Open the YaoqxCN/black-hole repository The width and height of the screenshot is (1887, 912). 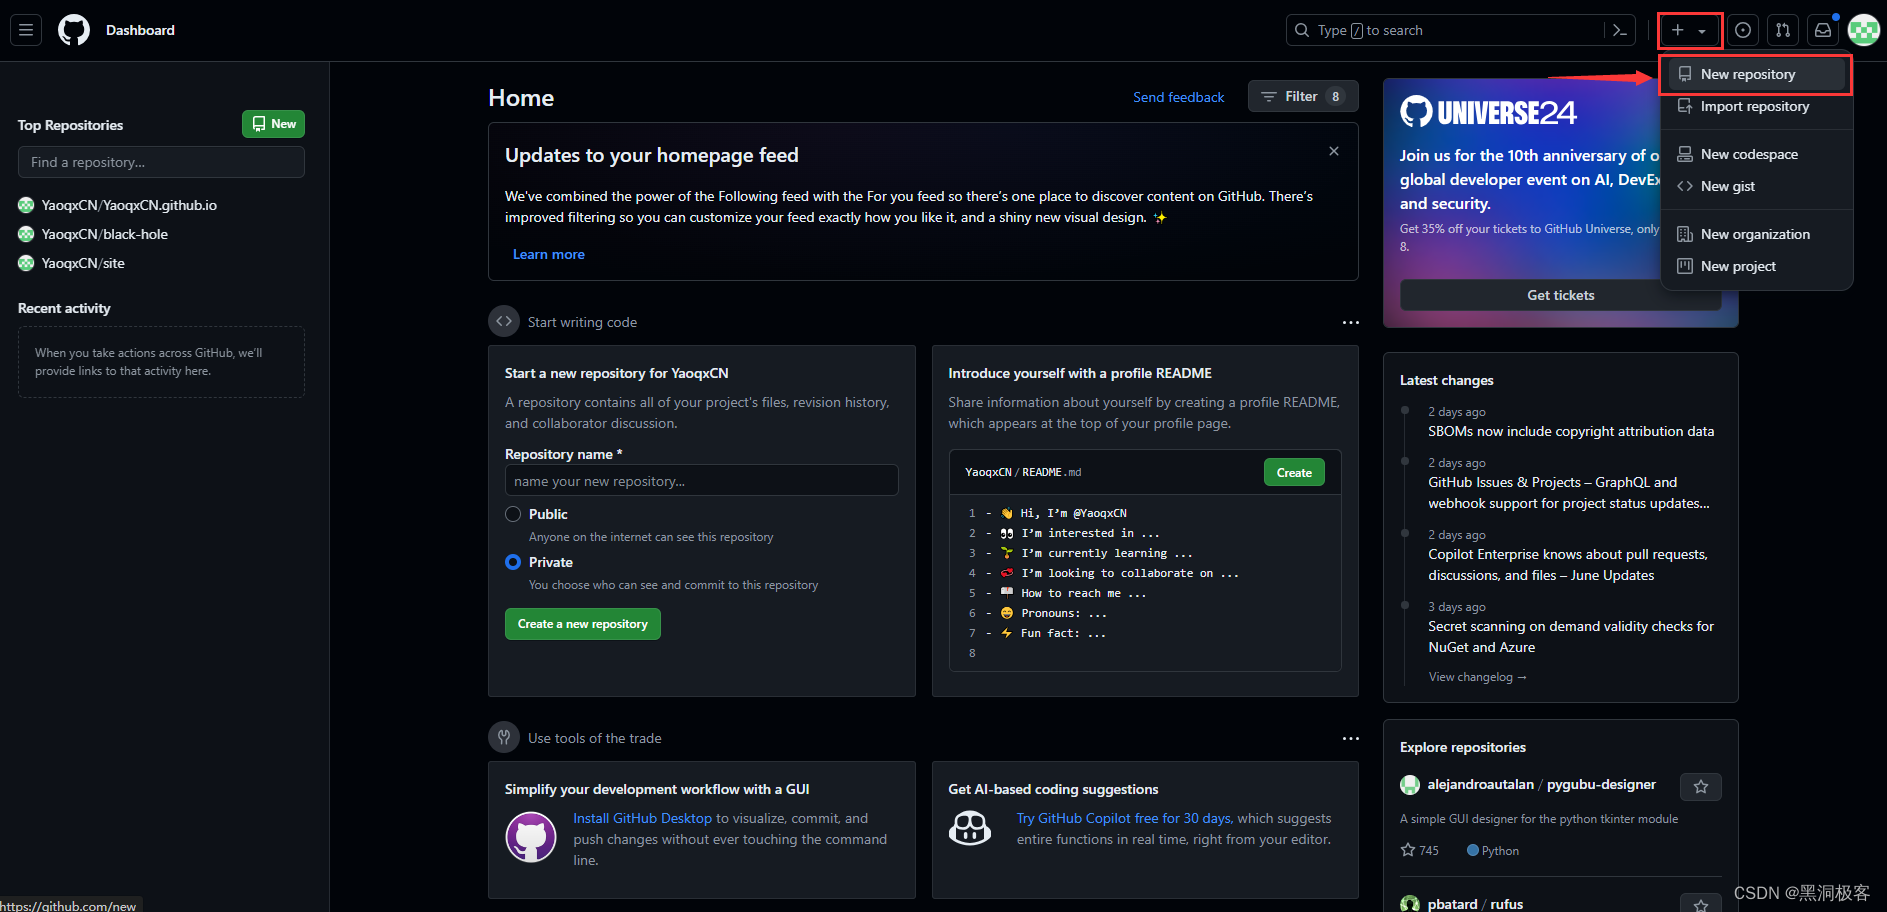coord(105,234)
